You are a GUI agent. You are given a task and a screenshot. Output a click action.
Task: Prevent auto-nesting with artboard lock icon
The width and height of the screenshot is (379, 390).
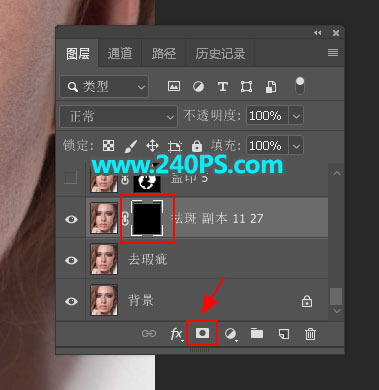(175, 146)
